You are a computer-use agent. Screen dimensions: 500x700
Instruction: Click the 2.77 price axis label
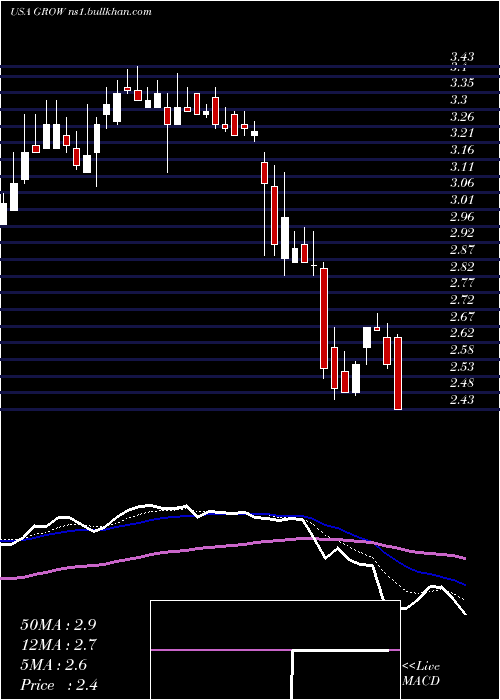[x=462, y=283]
